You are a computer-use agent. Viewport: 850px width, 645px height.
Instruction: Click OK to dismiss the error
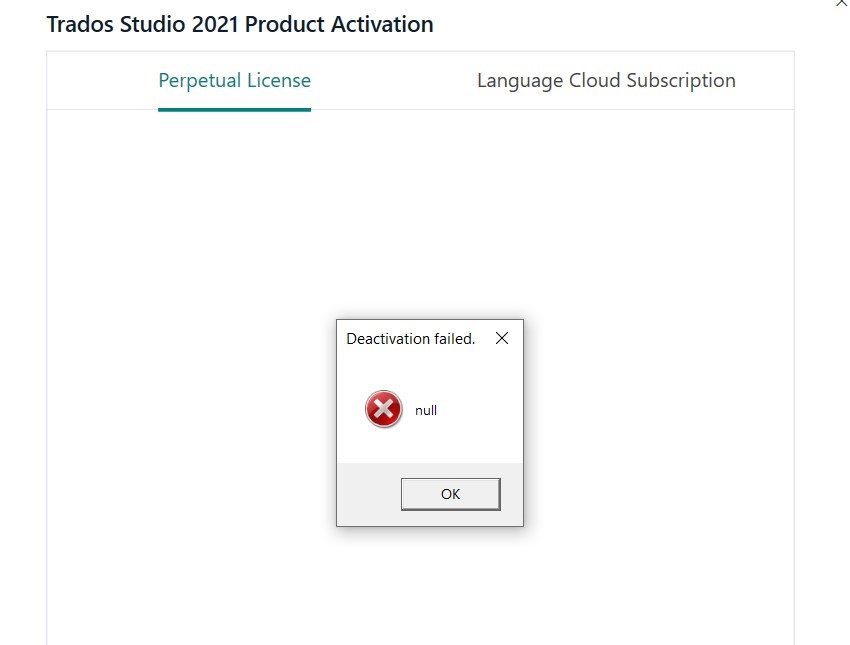pos(450,493)
